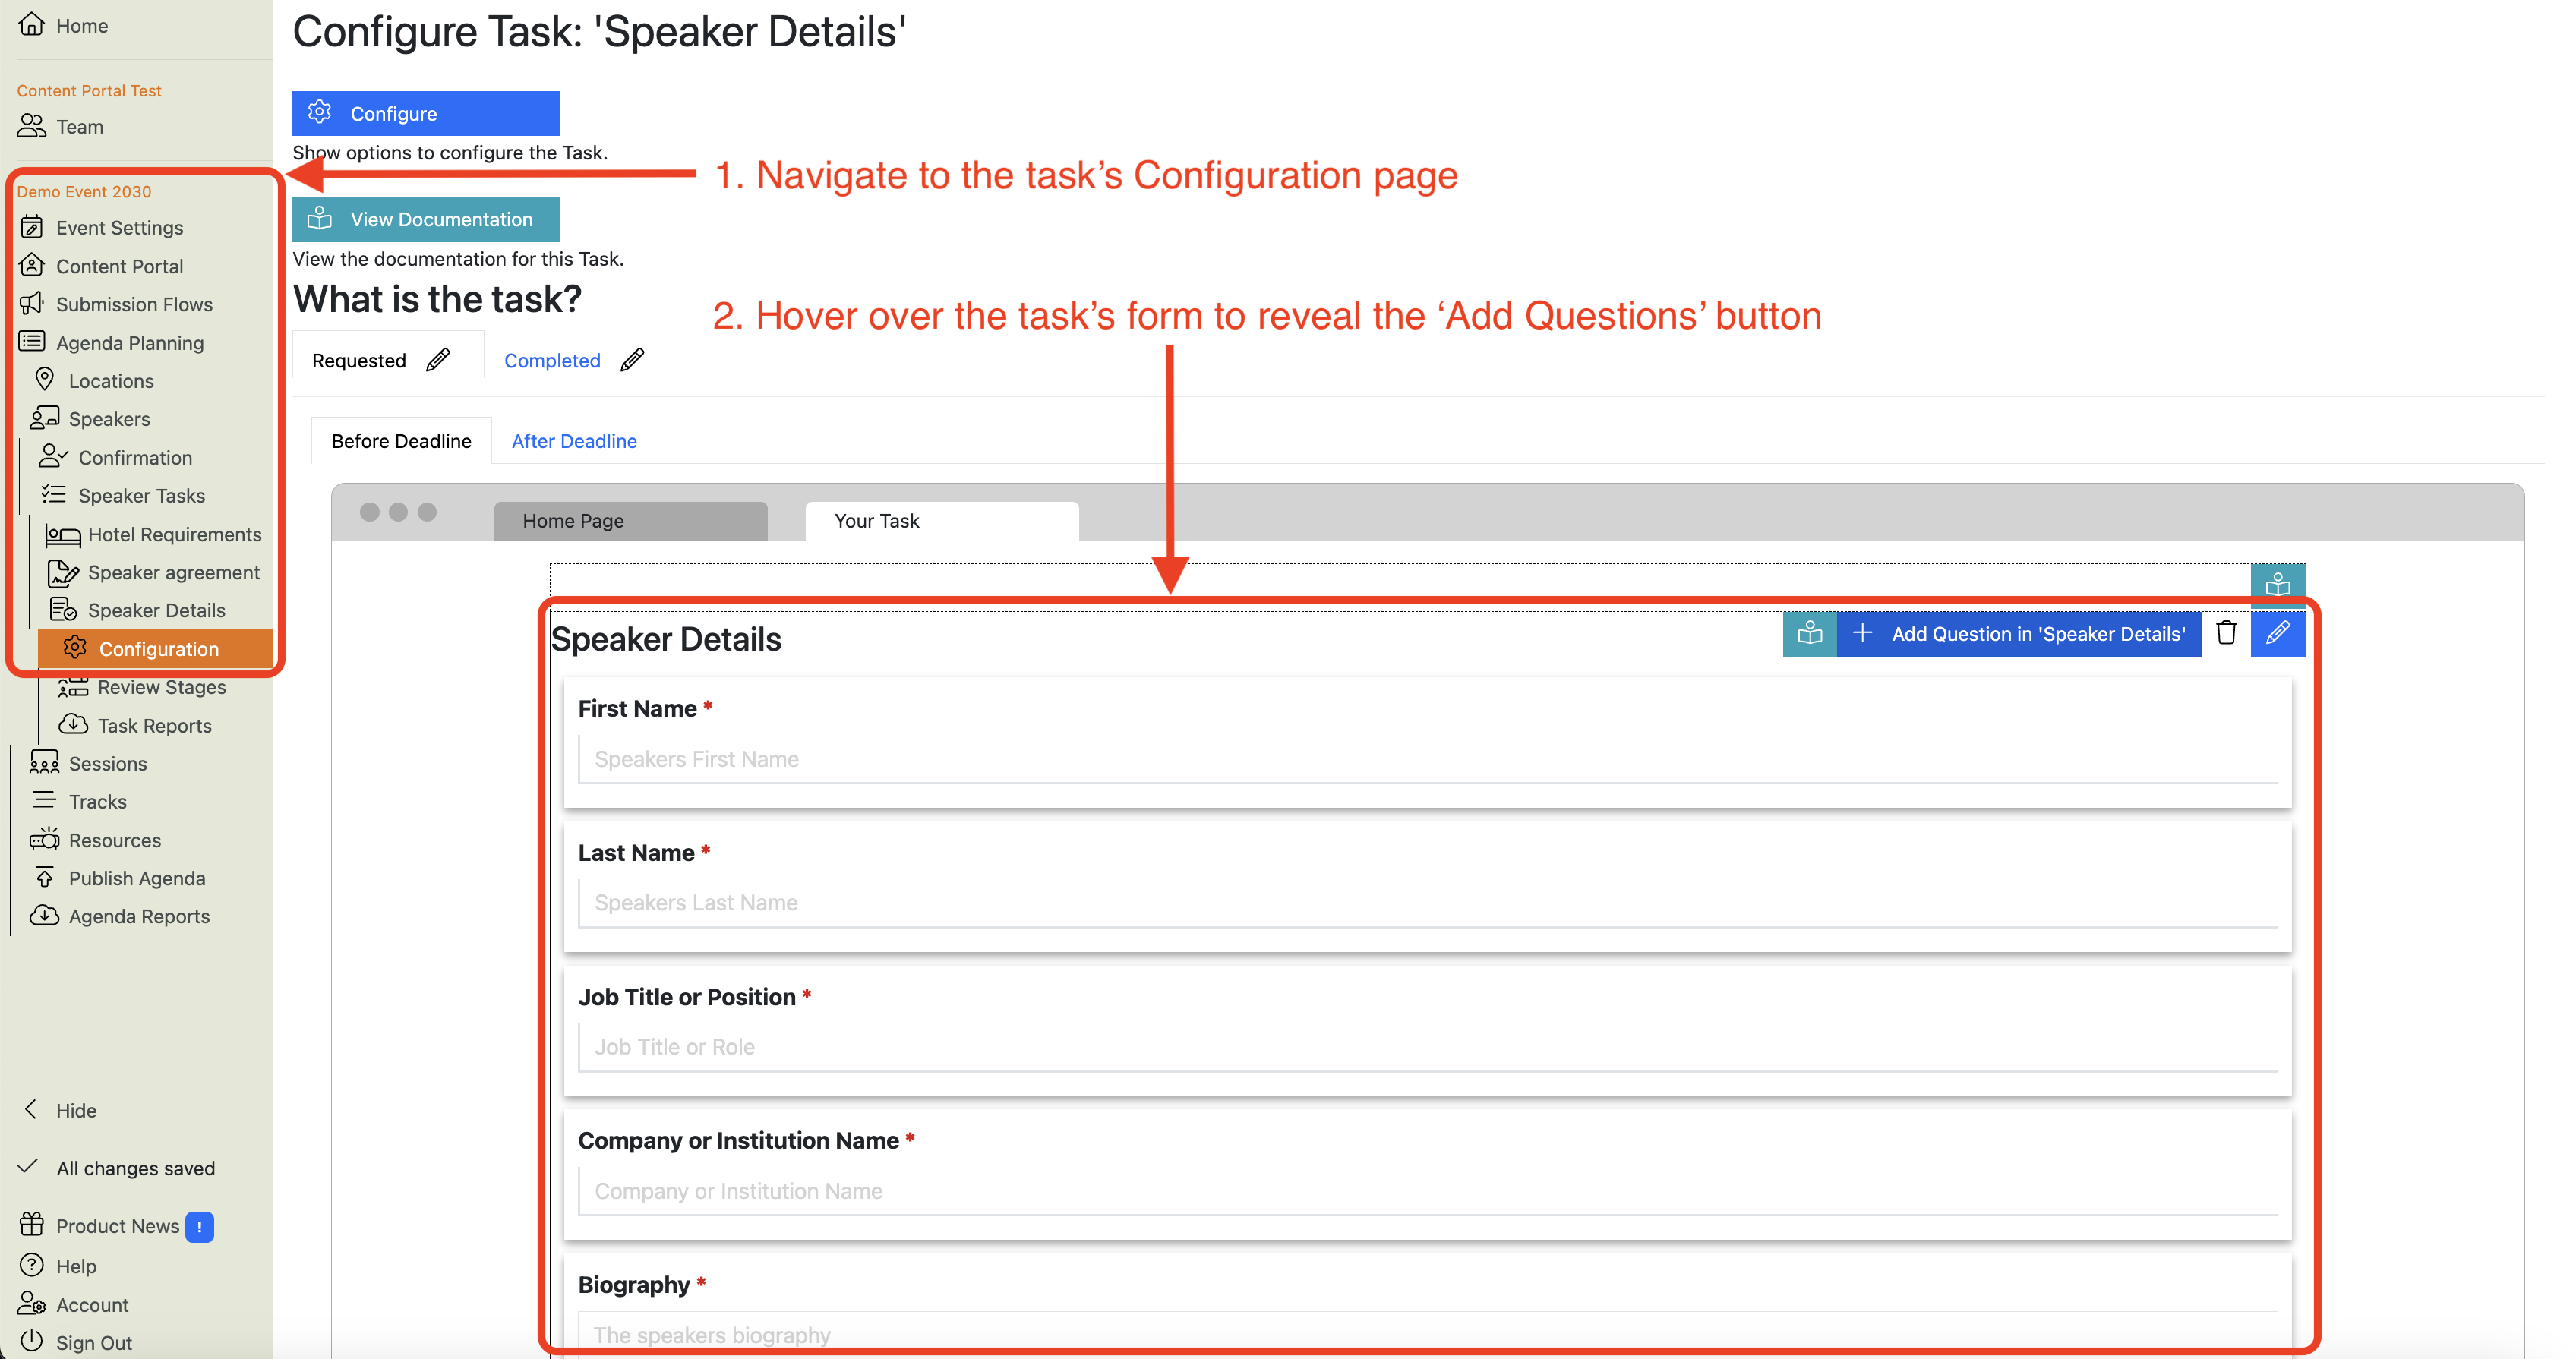Edit the Completed status pencil icon
2576x1359 pixels.
coord(632,360)
